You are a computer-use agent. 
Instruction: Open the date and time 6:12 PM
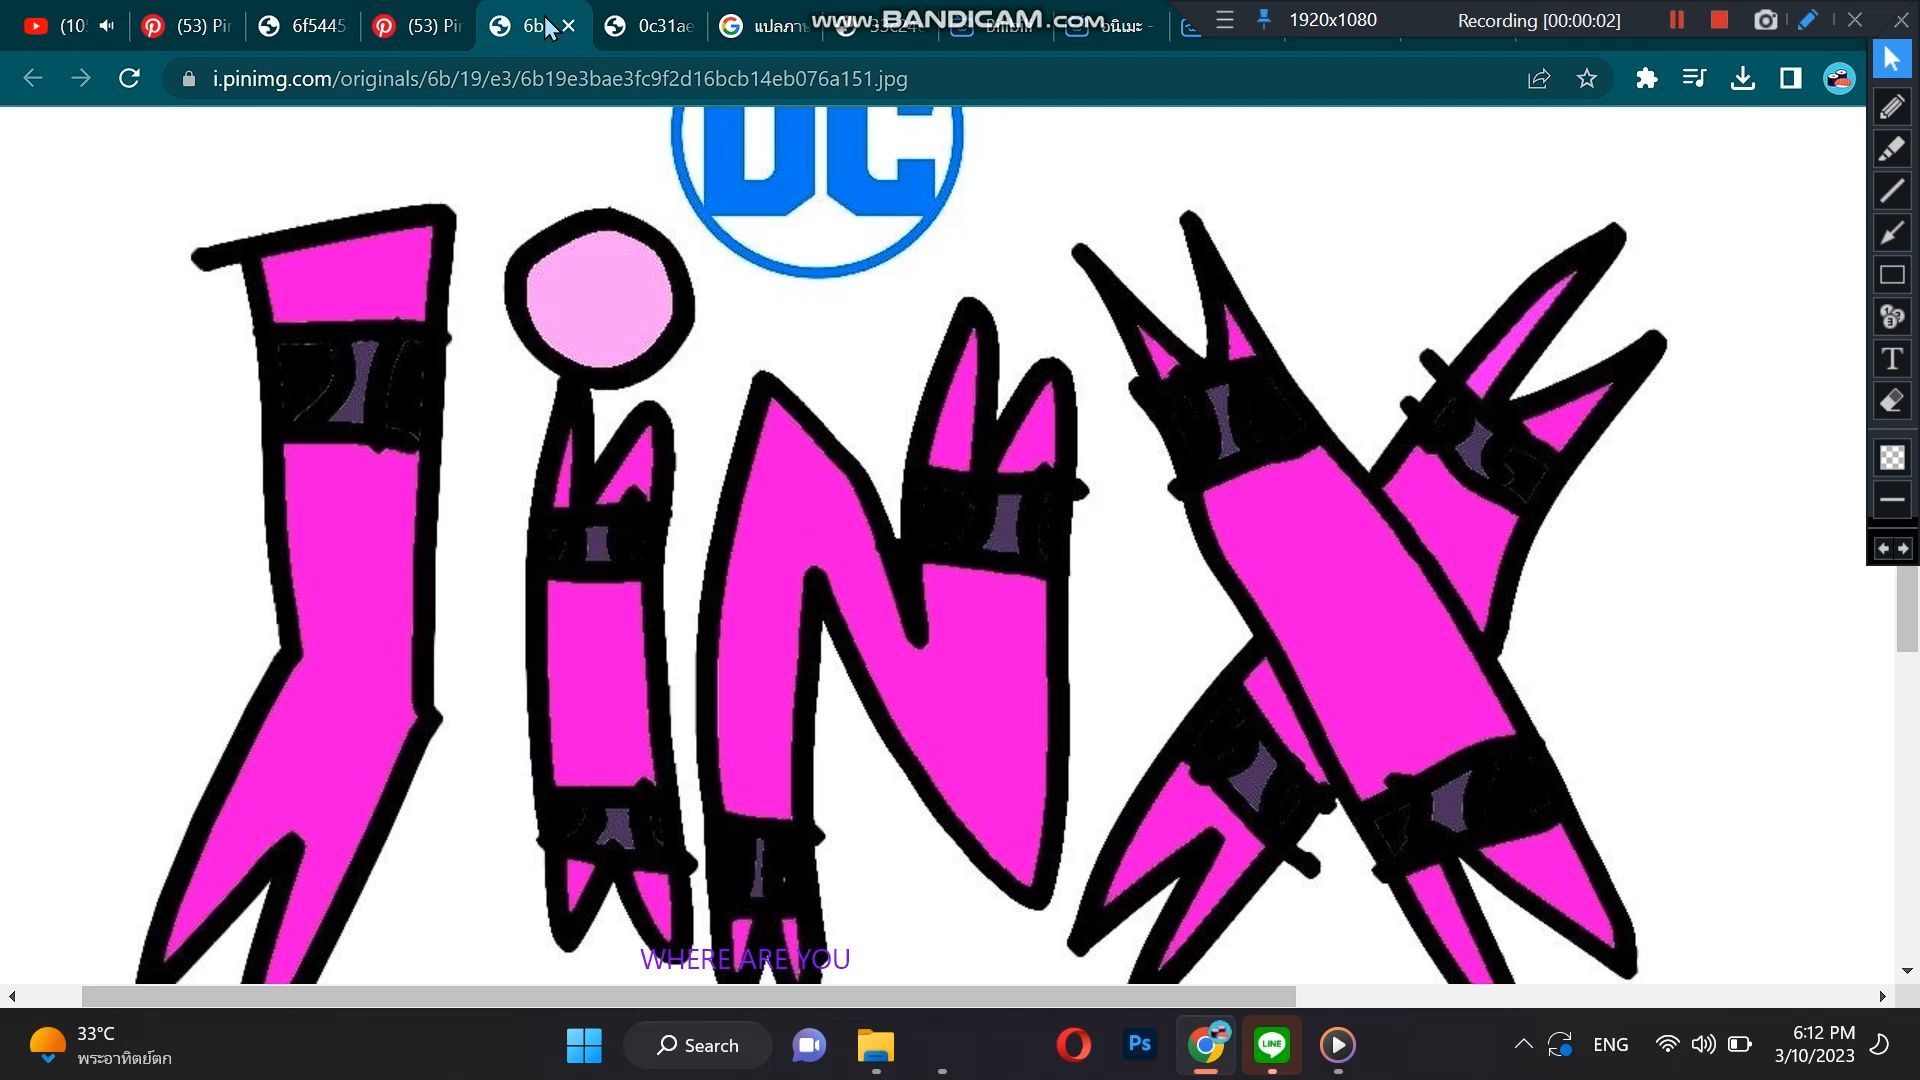tap(1814, 1044)
